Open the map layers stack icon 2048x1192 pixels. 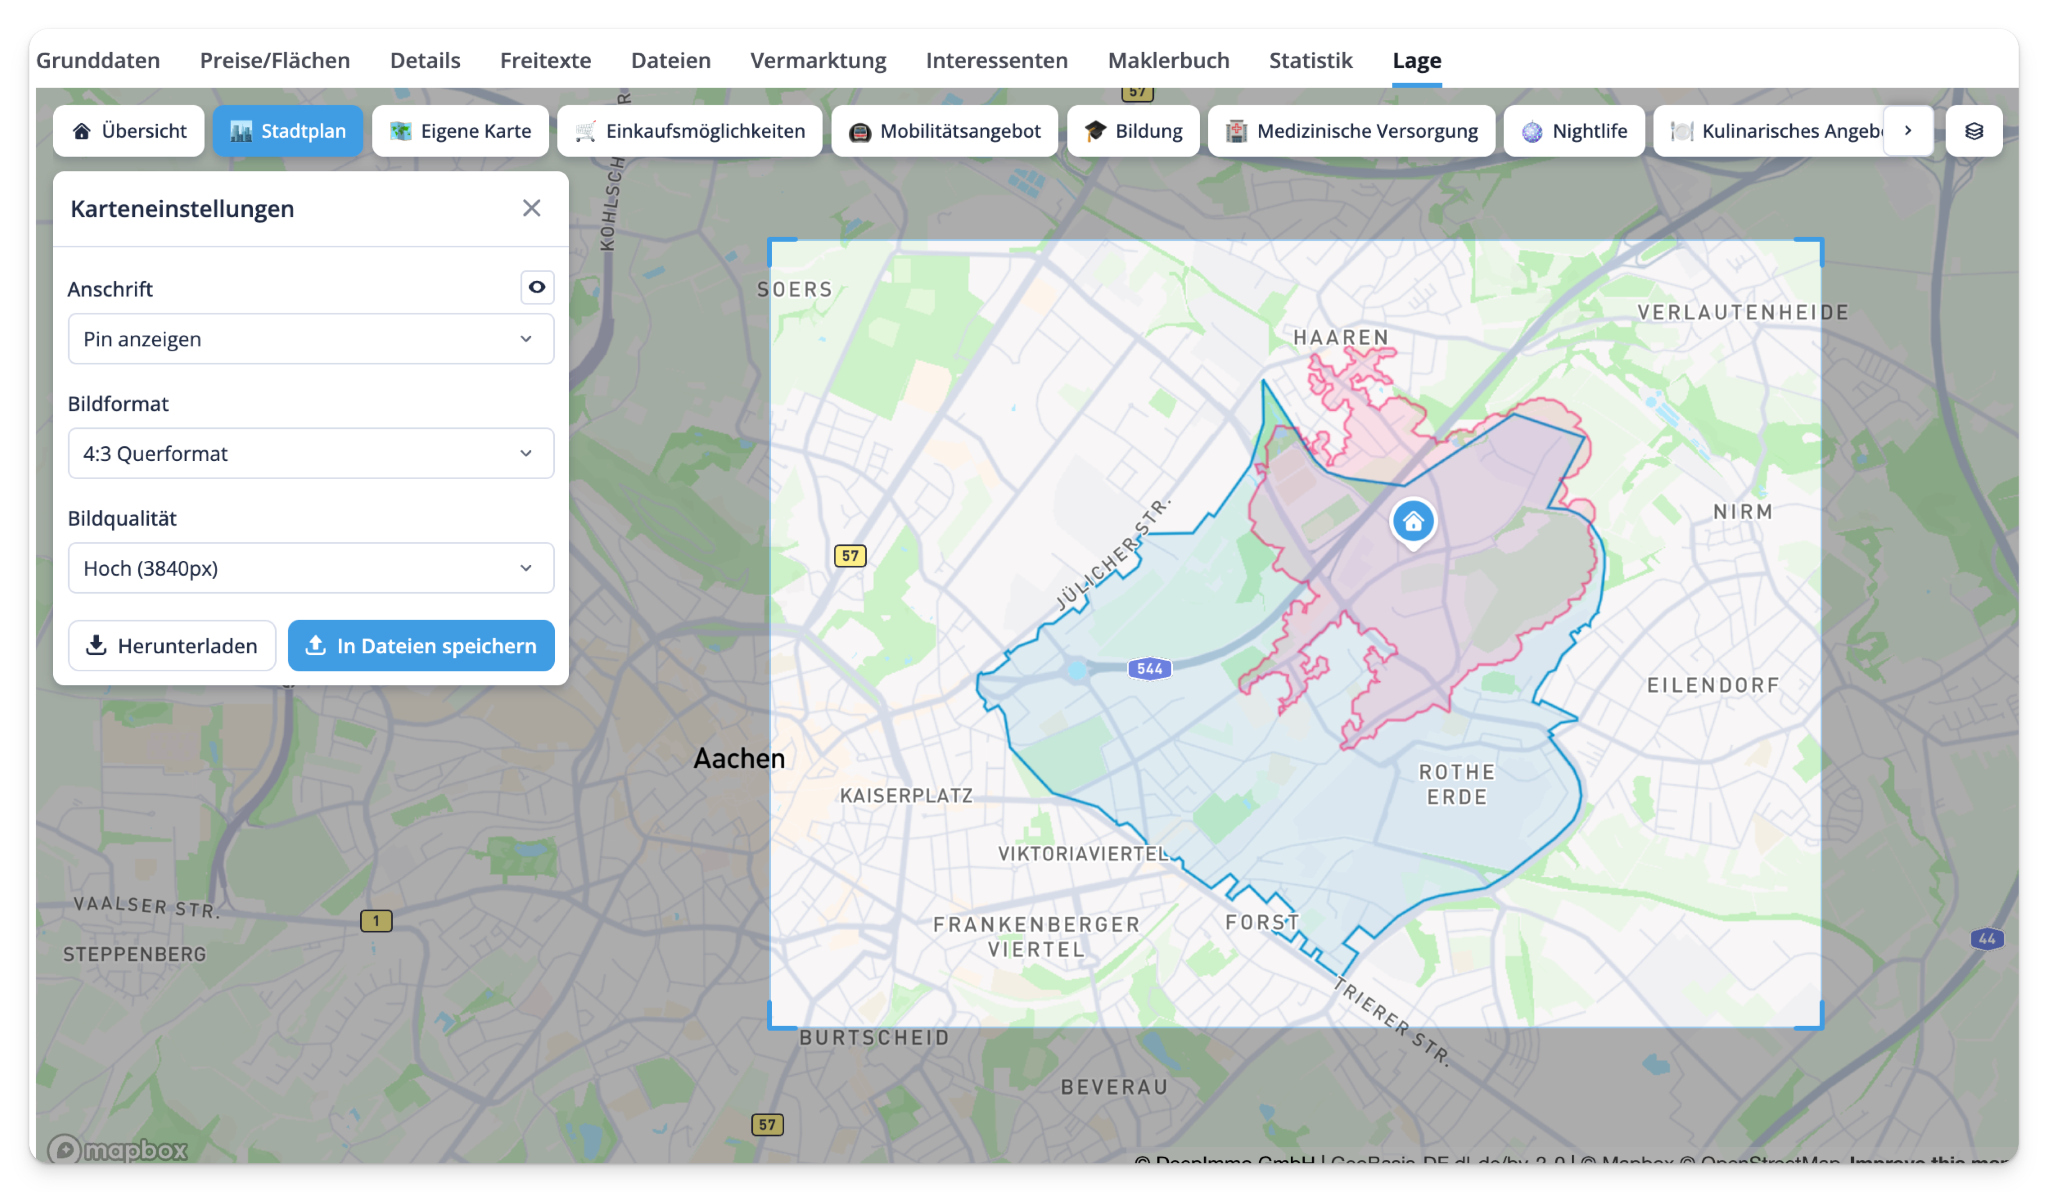point(1973,131)
